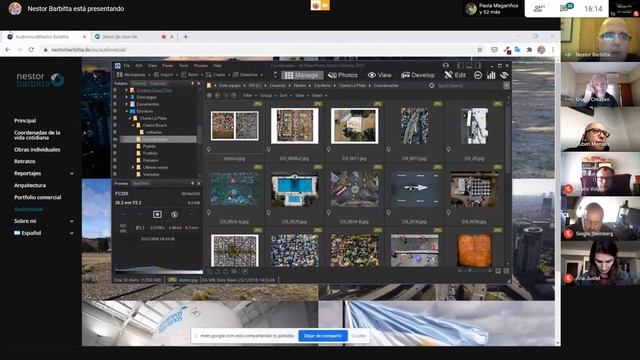Reload the page in Chrome
This screenshot has height=360, width=640.
click(31, 49)
